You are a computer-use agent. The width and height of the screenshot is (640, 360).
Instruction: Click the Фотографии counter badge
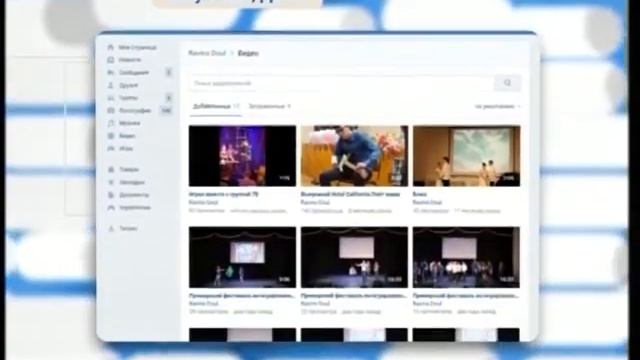click(166, 111)
